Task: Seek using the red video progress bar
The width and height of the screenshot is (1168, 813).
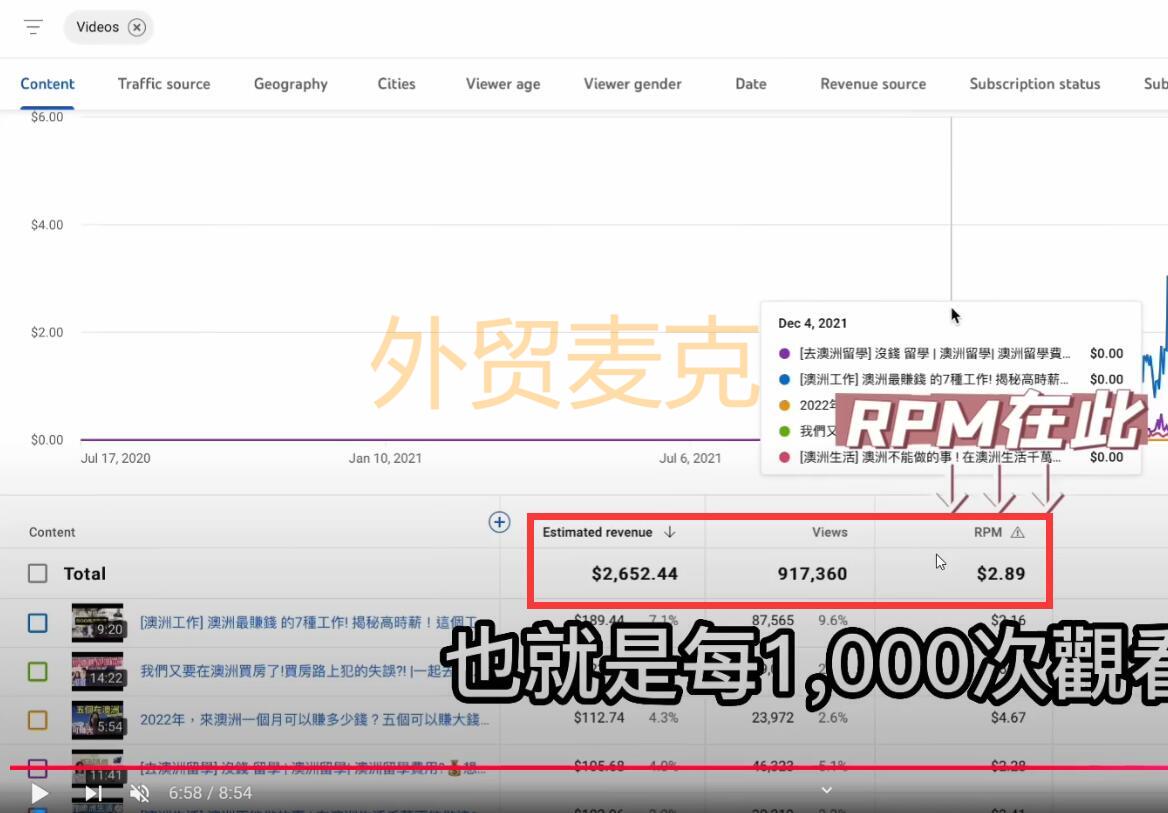Action: [588, 767]
